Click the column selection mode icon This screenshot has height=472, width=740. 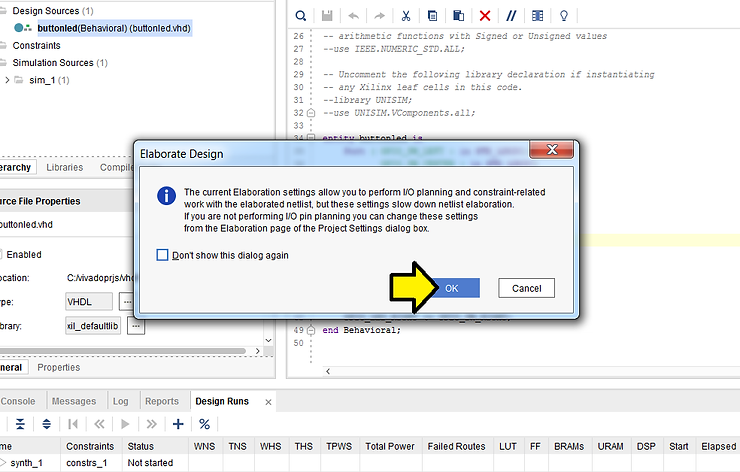tap(538, 16)
